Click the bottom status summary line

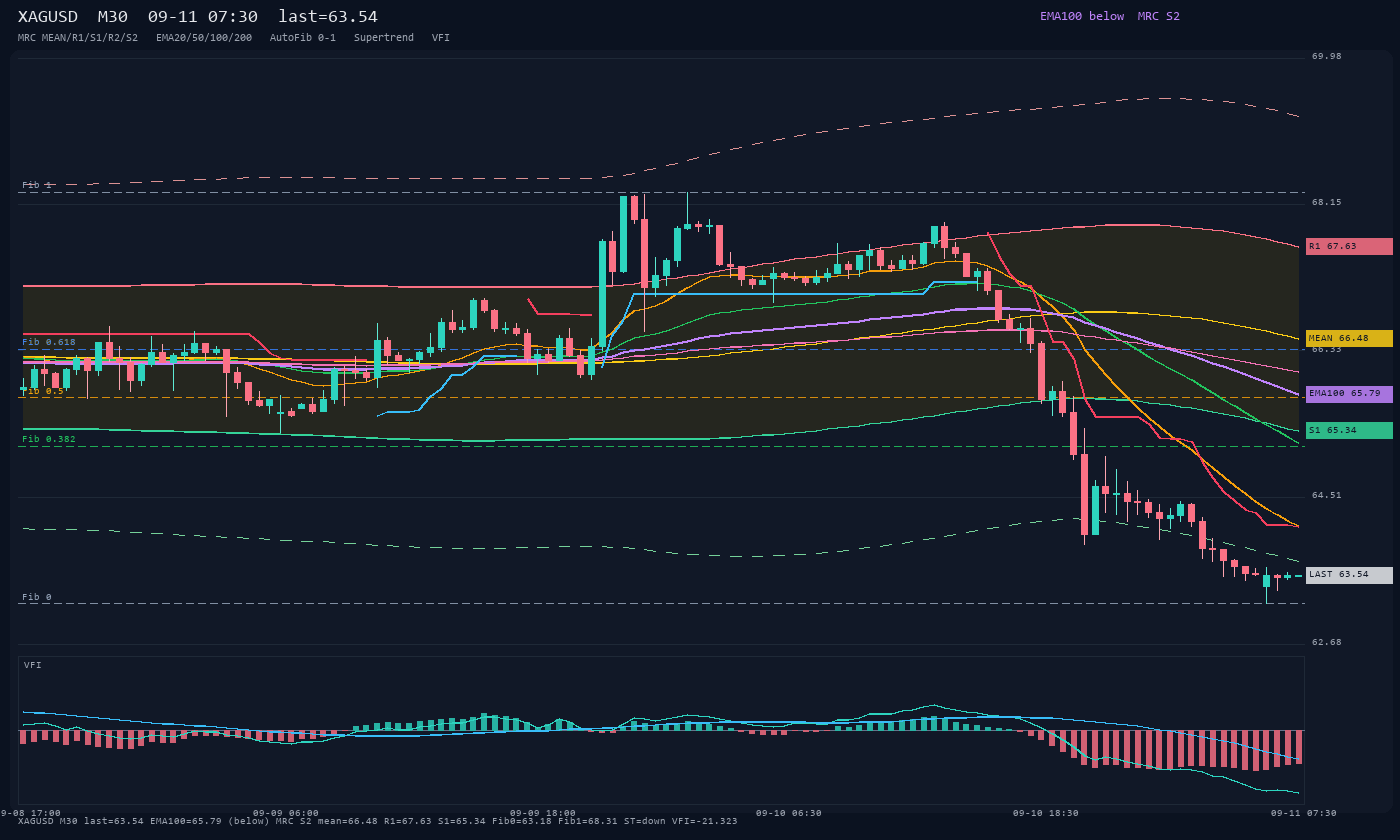[x=378, y=821]
